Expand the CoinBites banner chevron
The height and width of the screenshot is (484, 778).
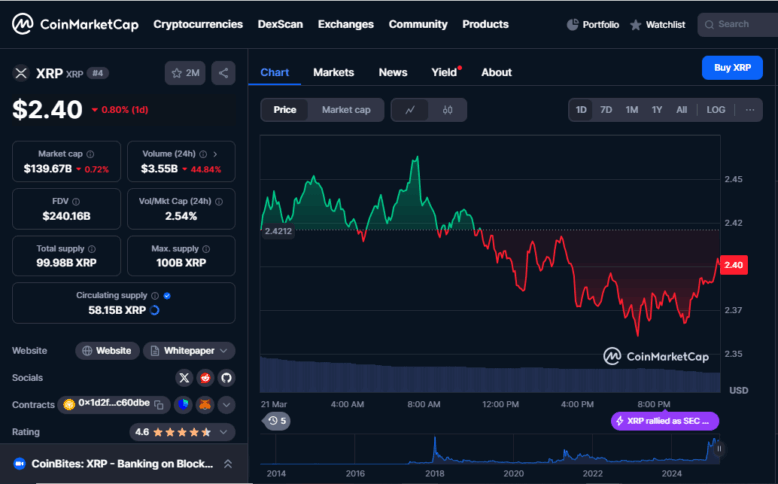(x=228, y=464)
